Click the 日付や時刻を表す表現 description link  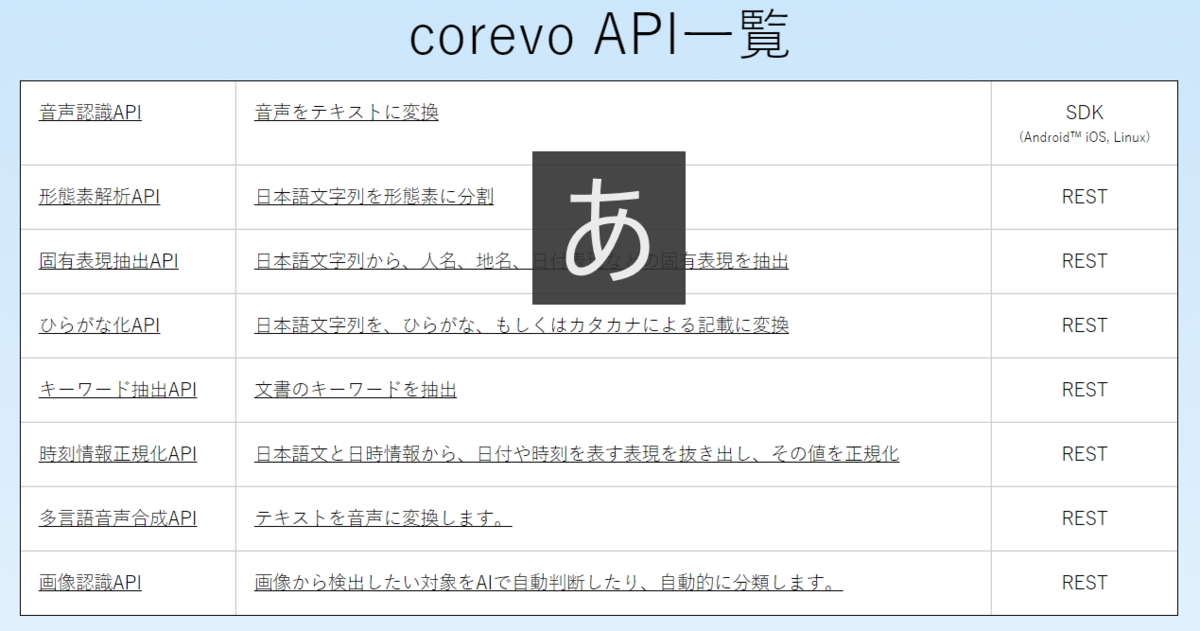tap(577, 454)
